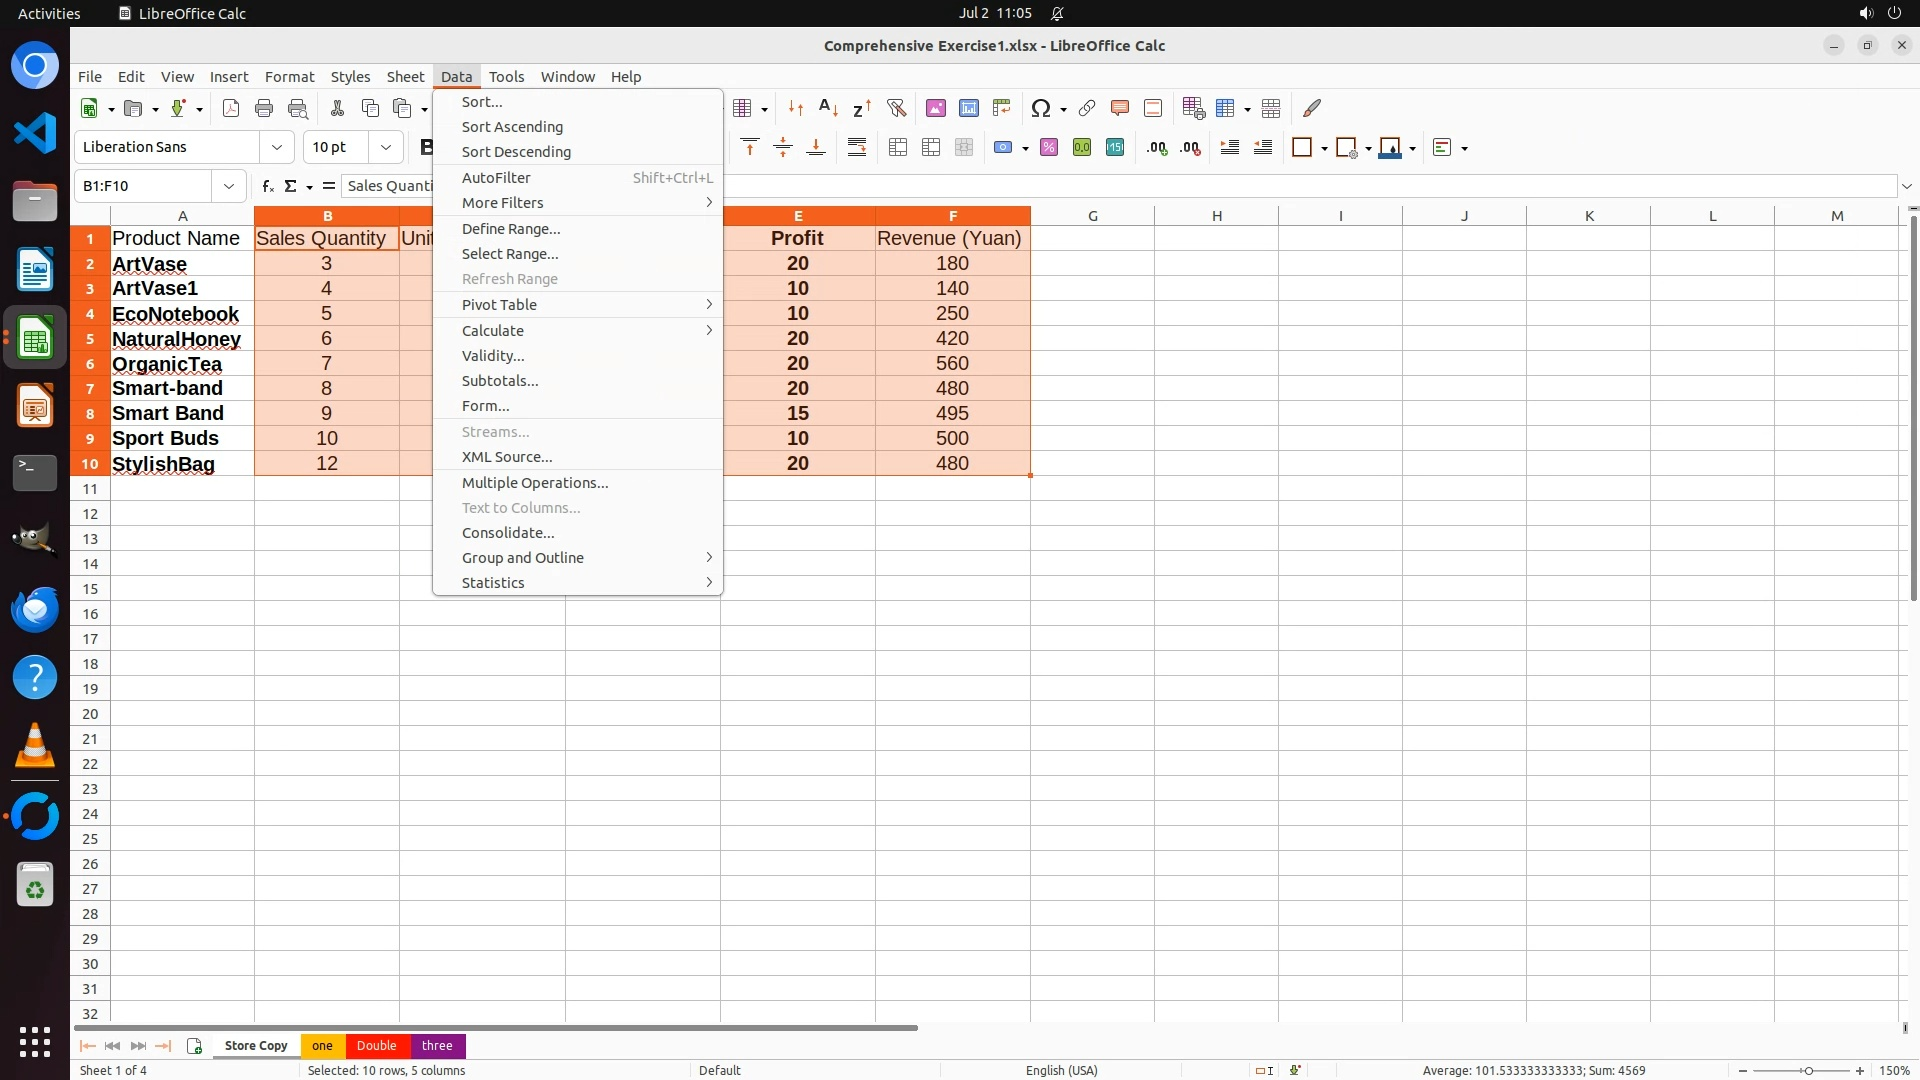Toggle Freeze Rows and Columns icon
The image size is (1920, 1080).
1226,108
